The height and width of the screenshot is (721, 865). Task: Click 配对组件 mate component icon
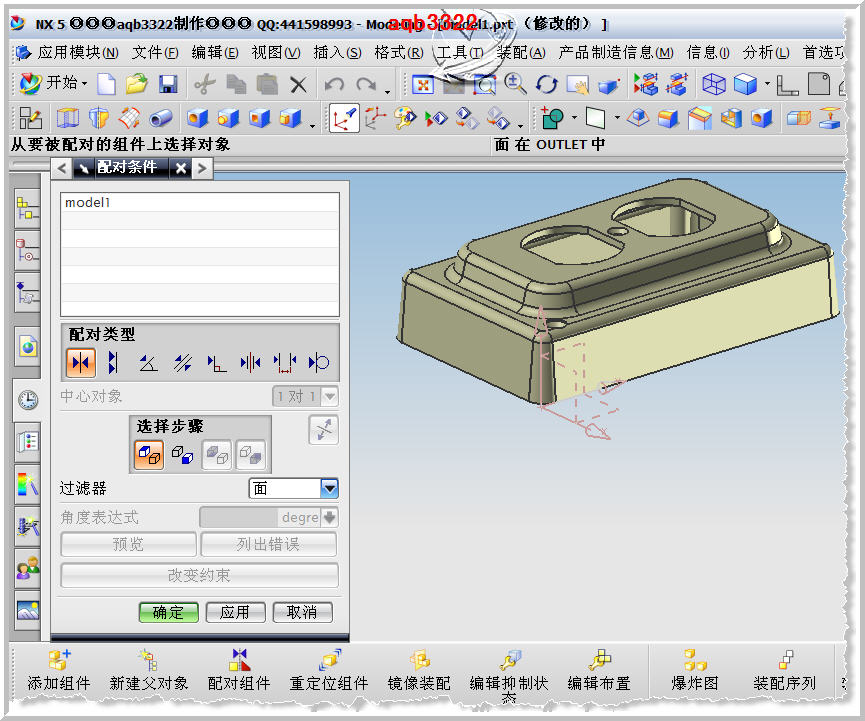(x=239, y=670)
